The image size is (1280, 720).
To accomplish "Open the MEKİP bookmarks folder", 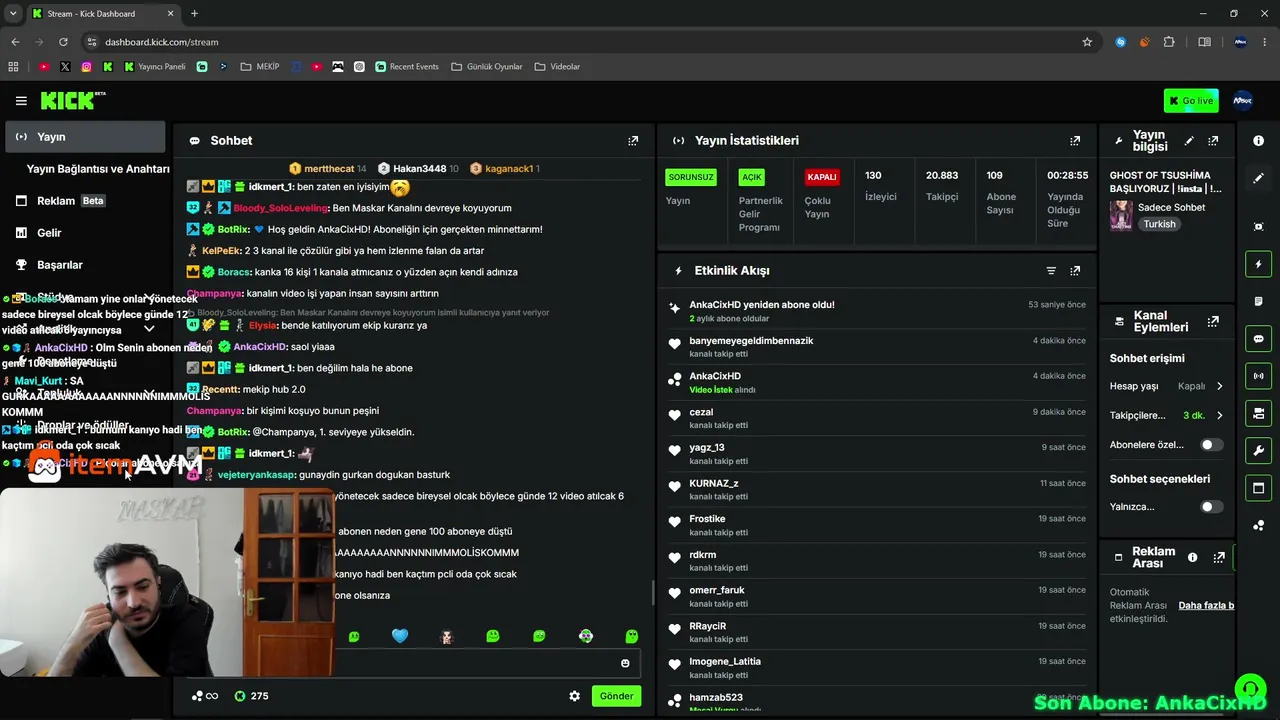I will click(259, 67).
